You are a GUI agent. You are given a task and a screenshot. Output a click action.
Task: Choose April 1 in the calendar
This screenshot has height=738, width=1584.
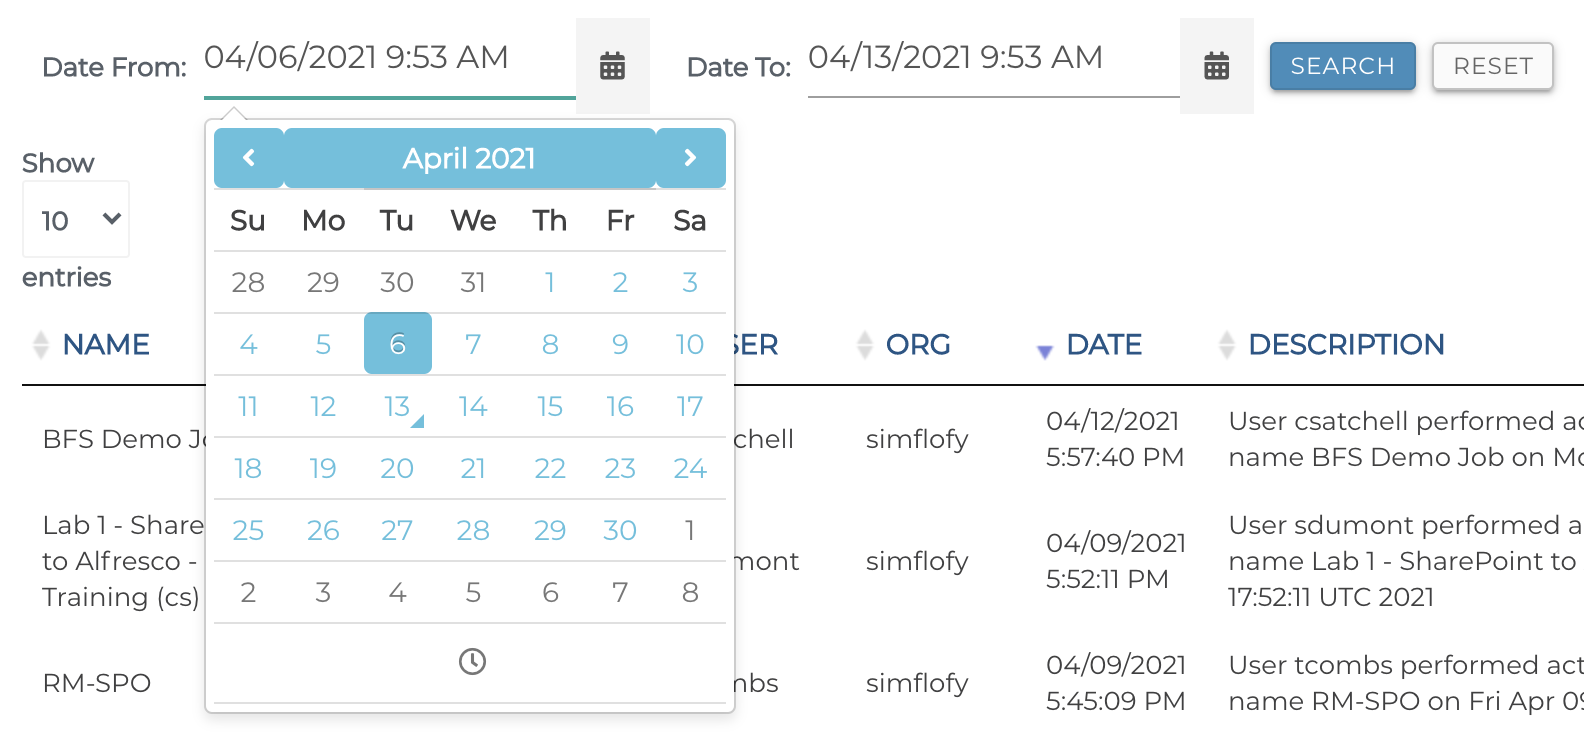coord(549,282)
